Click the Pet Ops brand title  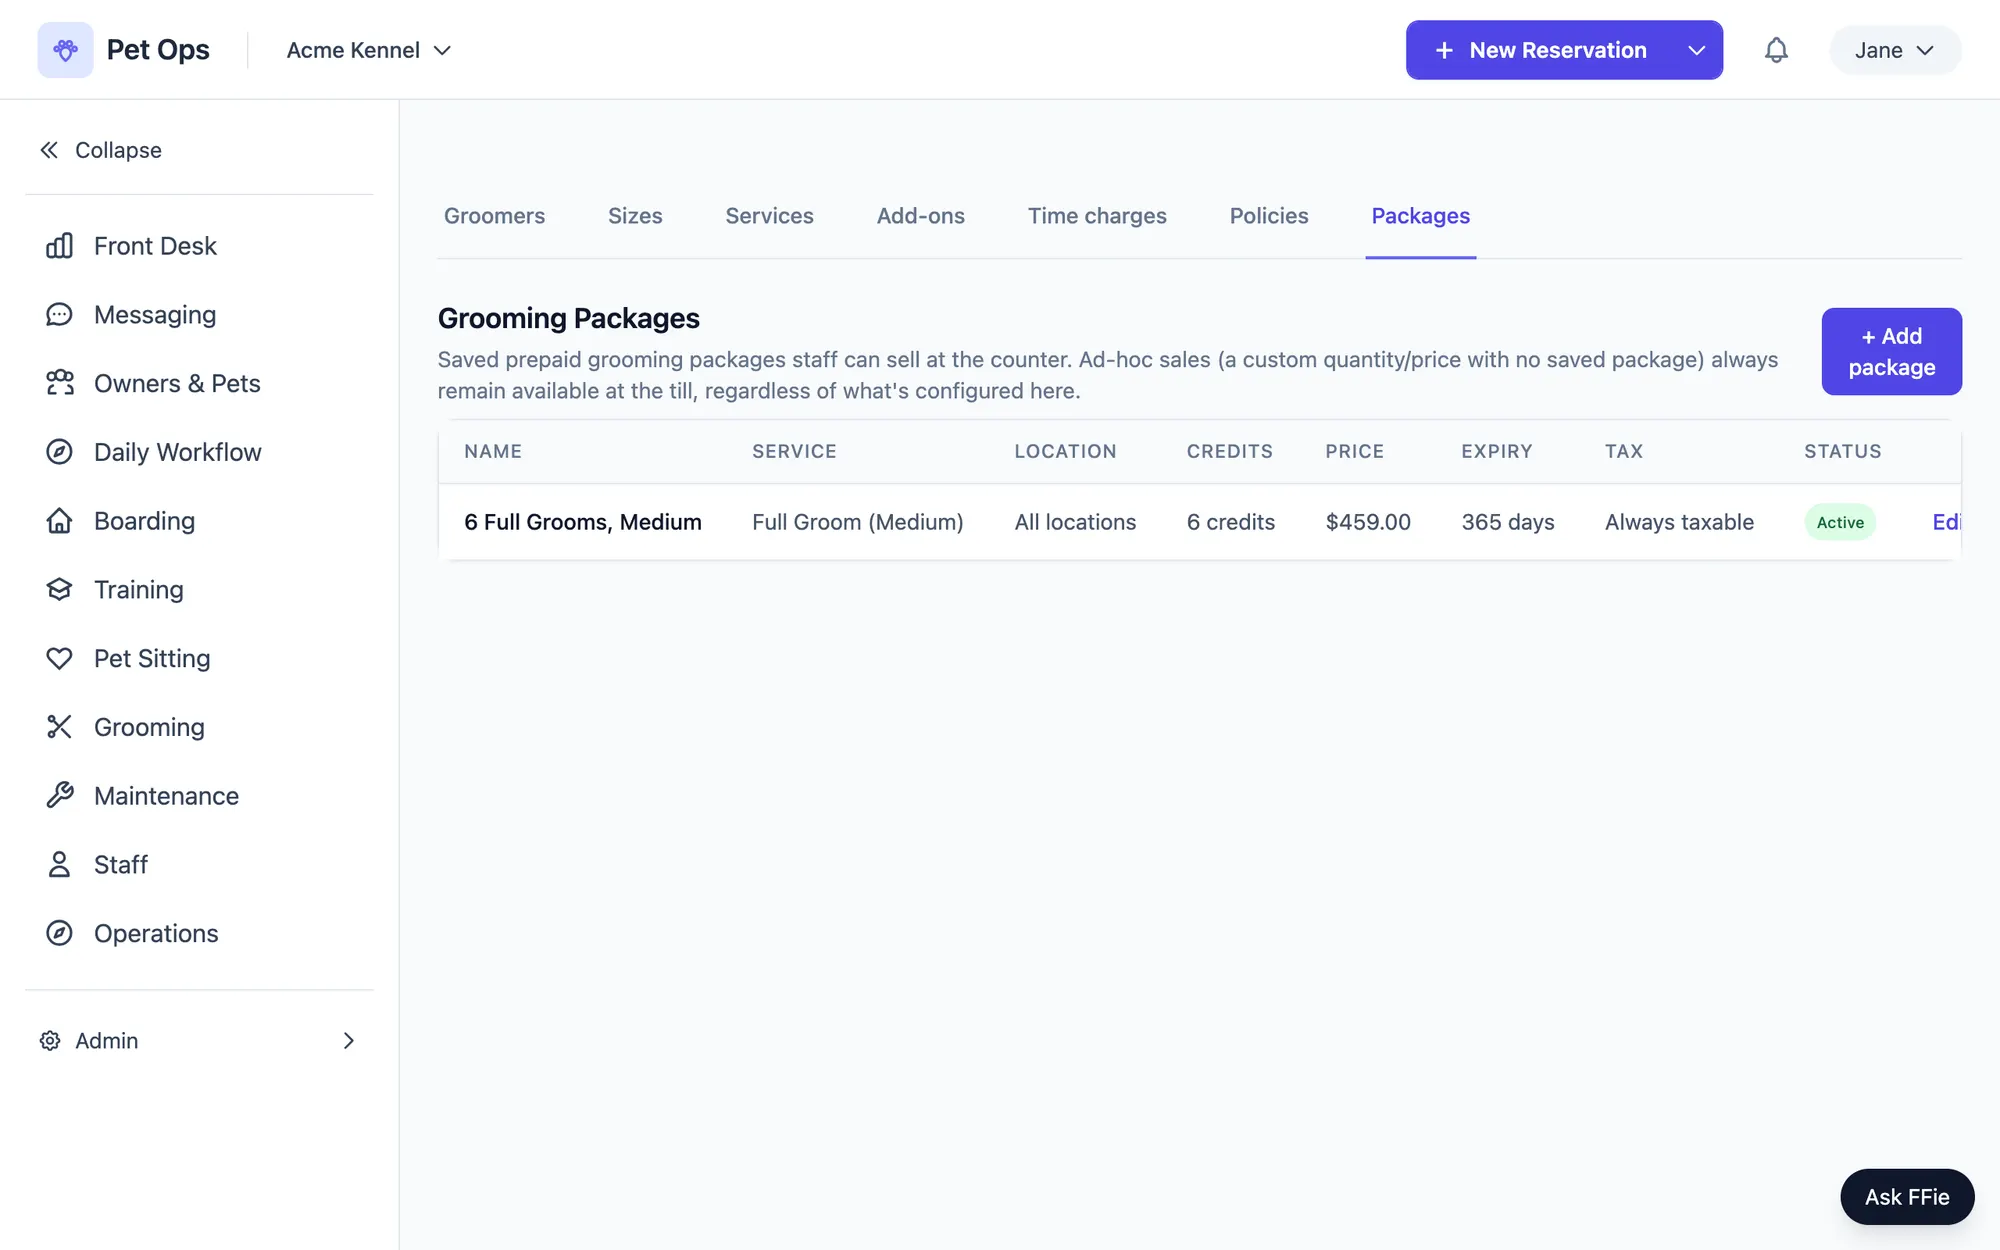point(158,50)
